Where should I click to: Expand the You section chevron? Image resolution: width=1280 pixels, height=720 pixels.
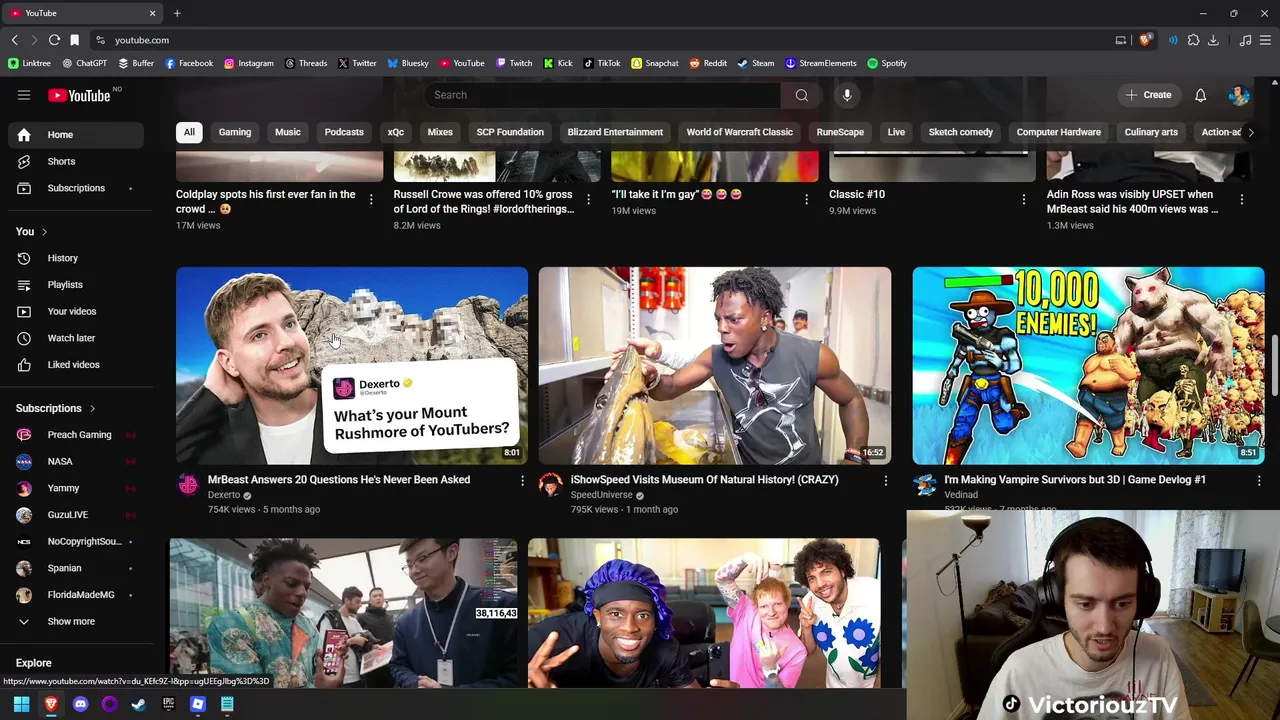point(44,232)
